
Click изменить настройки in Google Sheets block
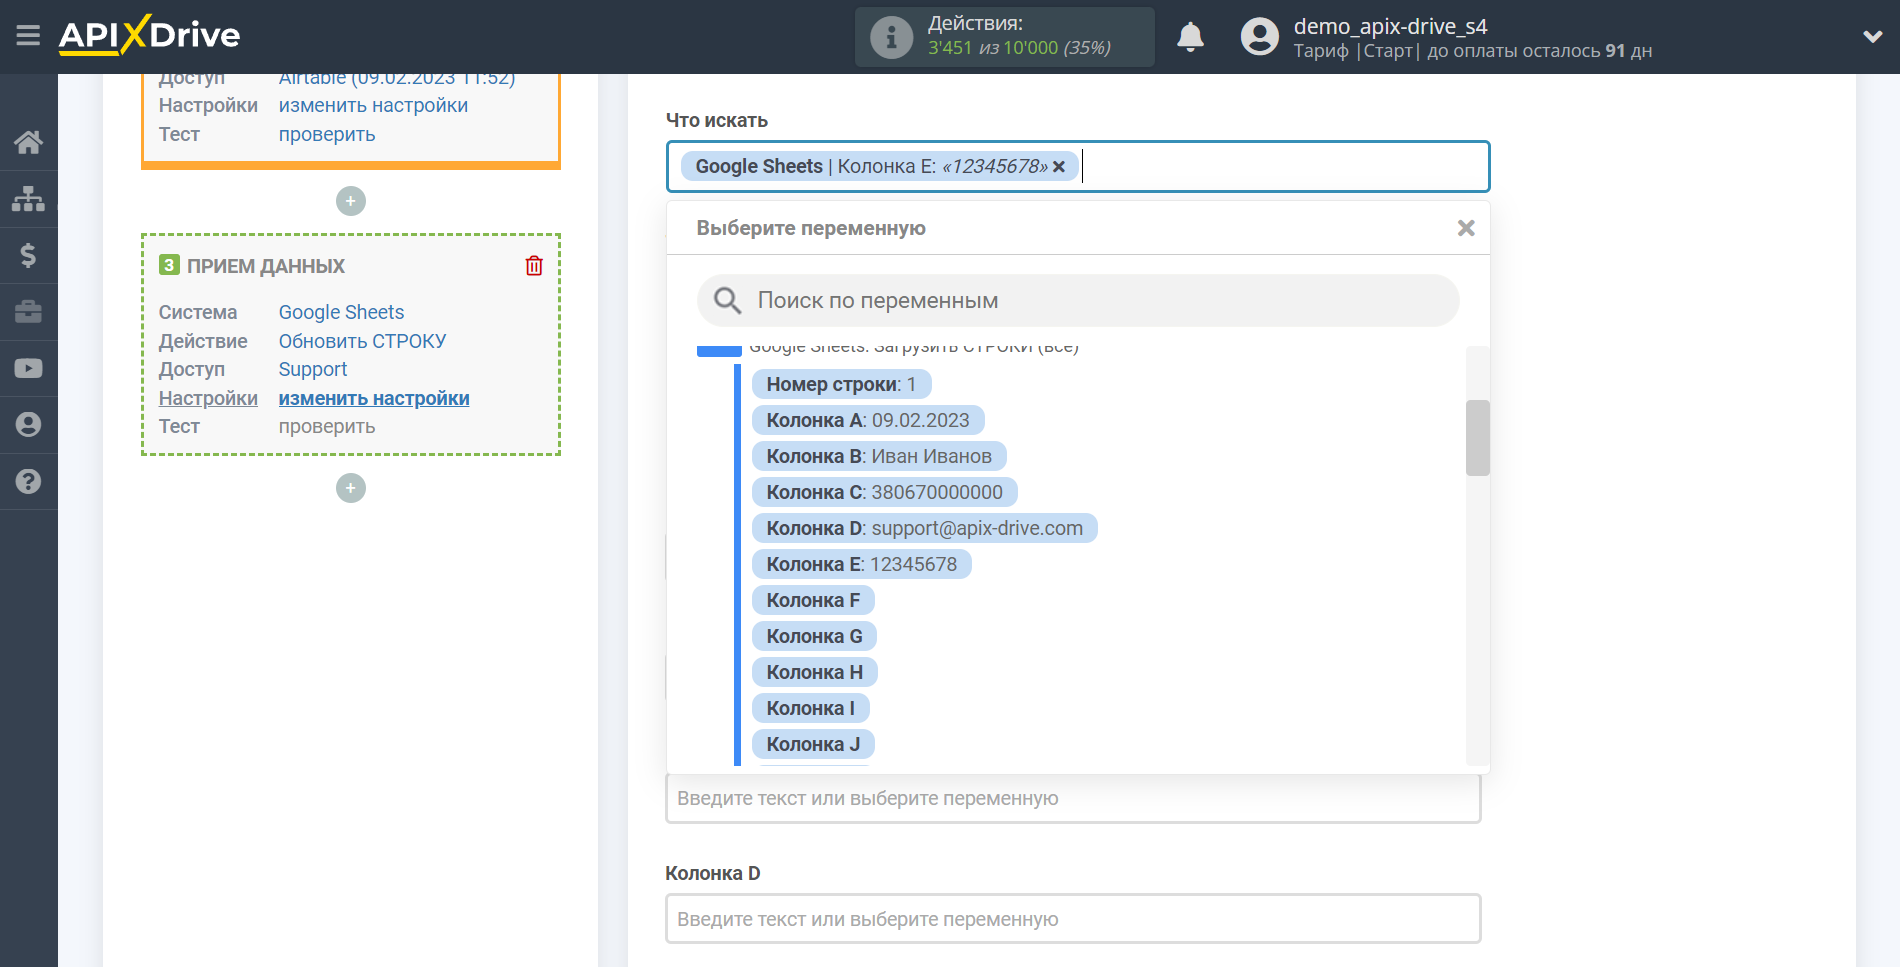(374, 398)
